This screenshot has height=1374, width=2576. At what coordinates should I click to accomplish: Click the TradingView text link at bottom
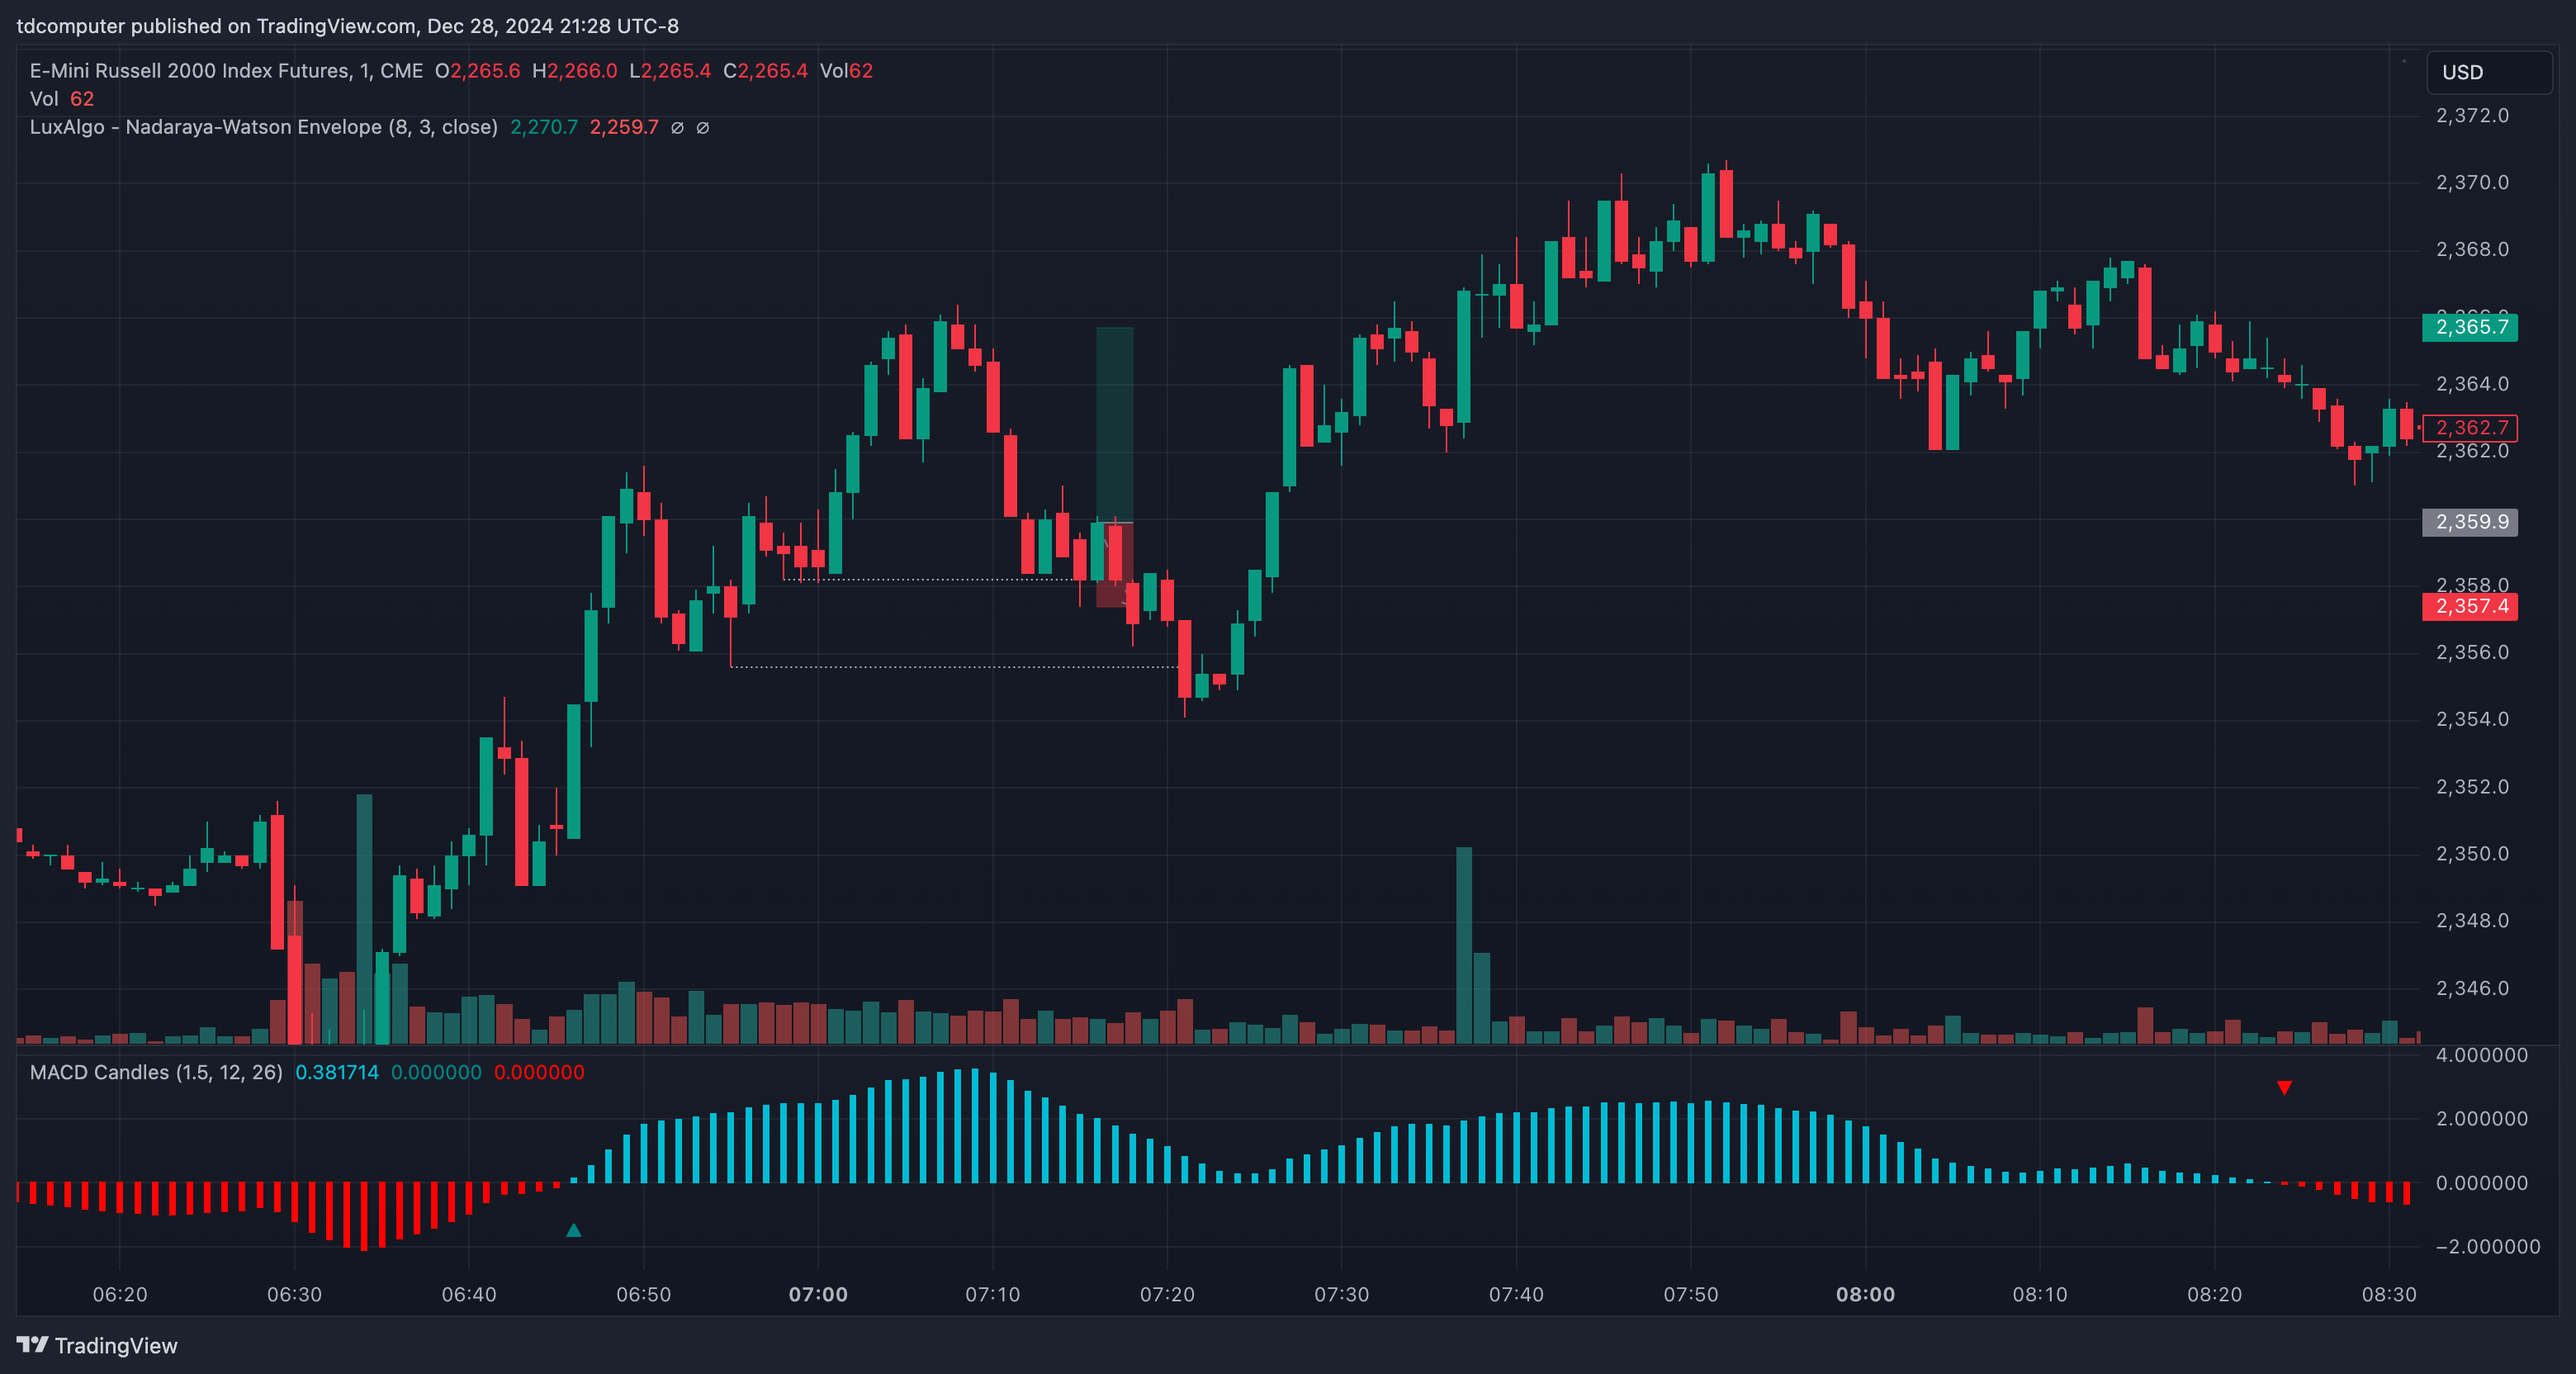pyautogui.click(x=116, y=1345)
